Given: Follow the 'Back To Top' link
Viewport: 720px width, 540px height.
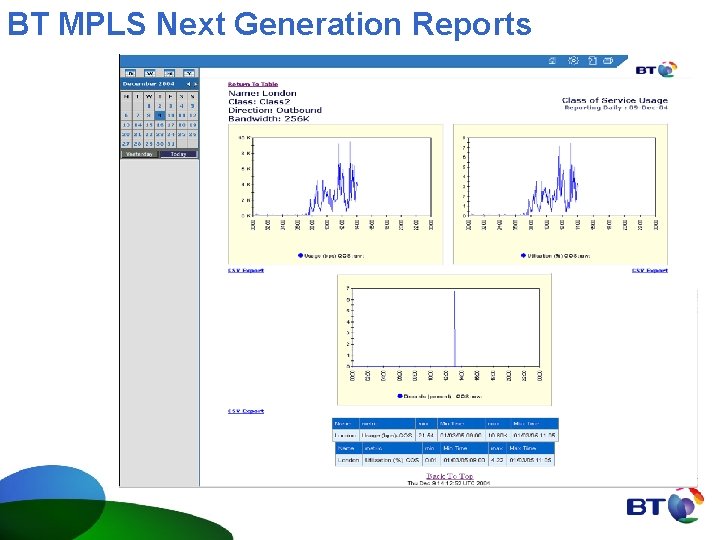Looking at the screenshot, I should (450, 476).
